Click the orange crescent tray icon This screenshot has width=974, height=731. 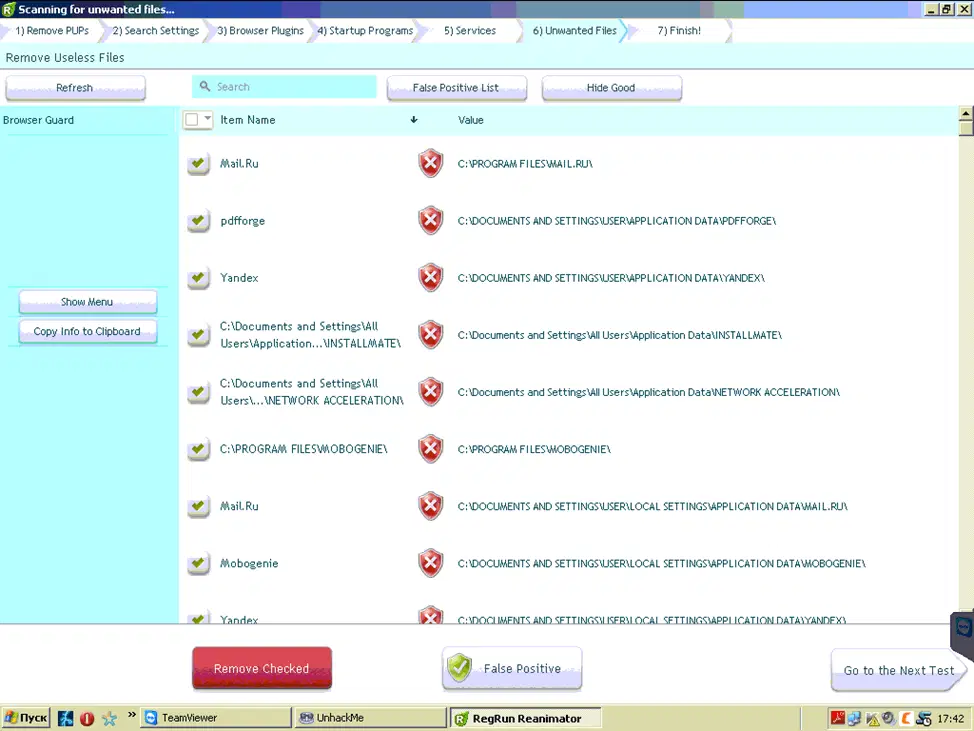tap(906, 719)
